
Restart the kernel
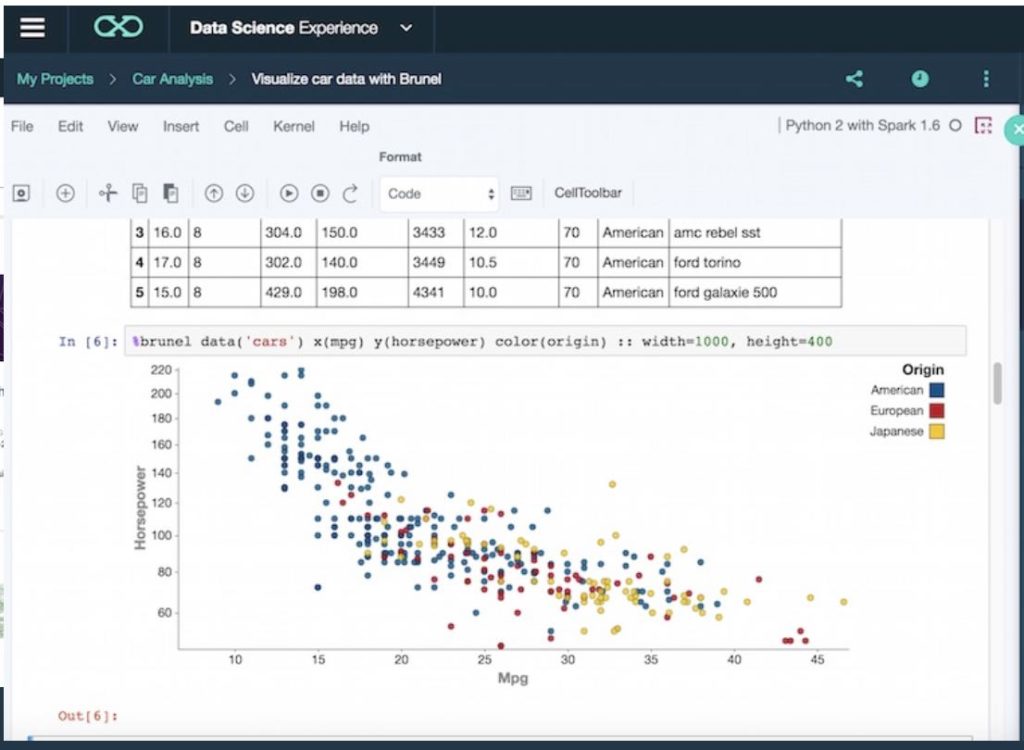coord(350,193)
